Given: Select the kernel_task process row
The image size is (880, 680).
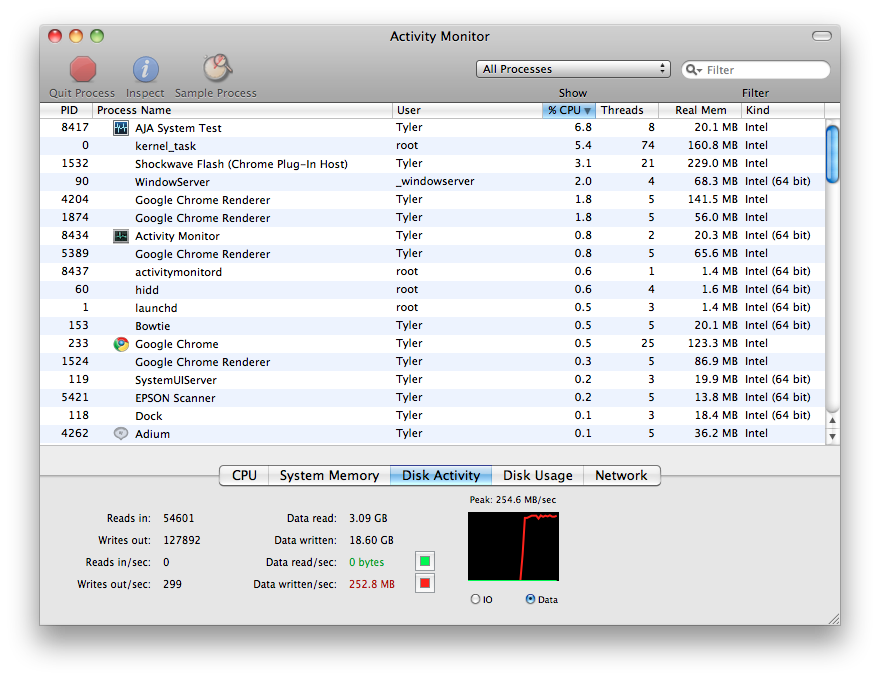Looking at the screenshot, I should pos(432,146).
